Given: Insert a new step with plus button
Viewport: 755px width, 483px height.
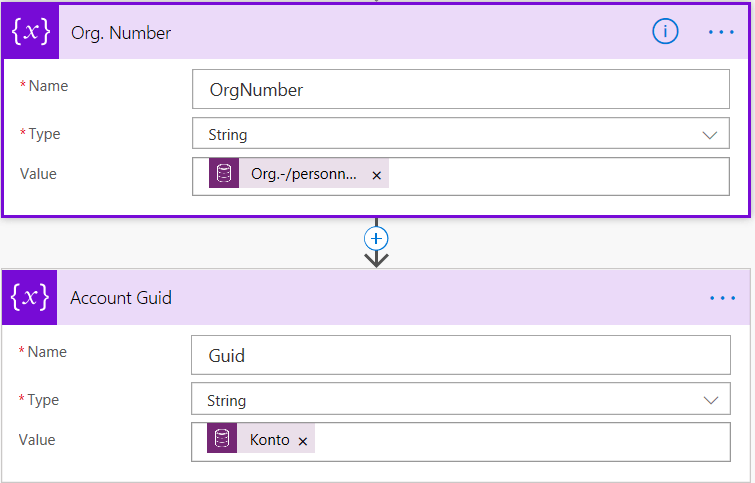Looking at the screenshot, I should [x=377, y=238].
